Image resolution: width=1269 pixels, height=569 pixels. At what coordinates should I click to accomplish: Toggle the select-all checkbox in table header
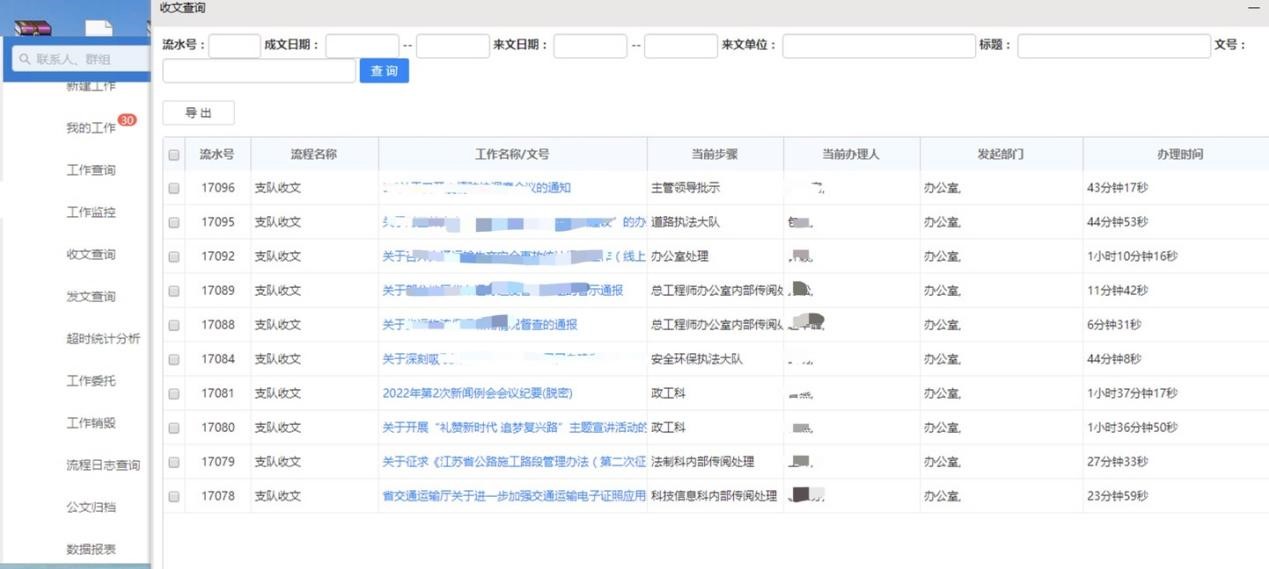tap(174, 155)
